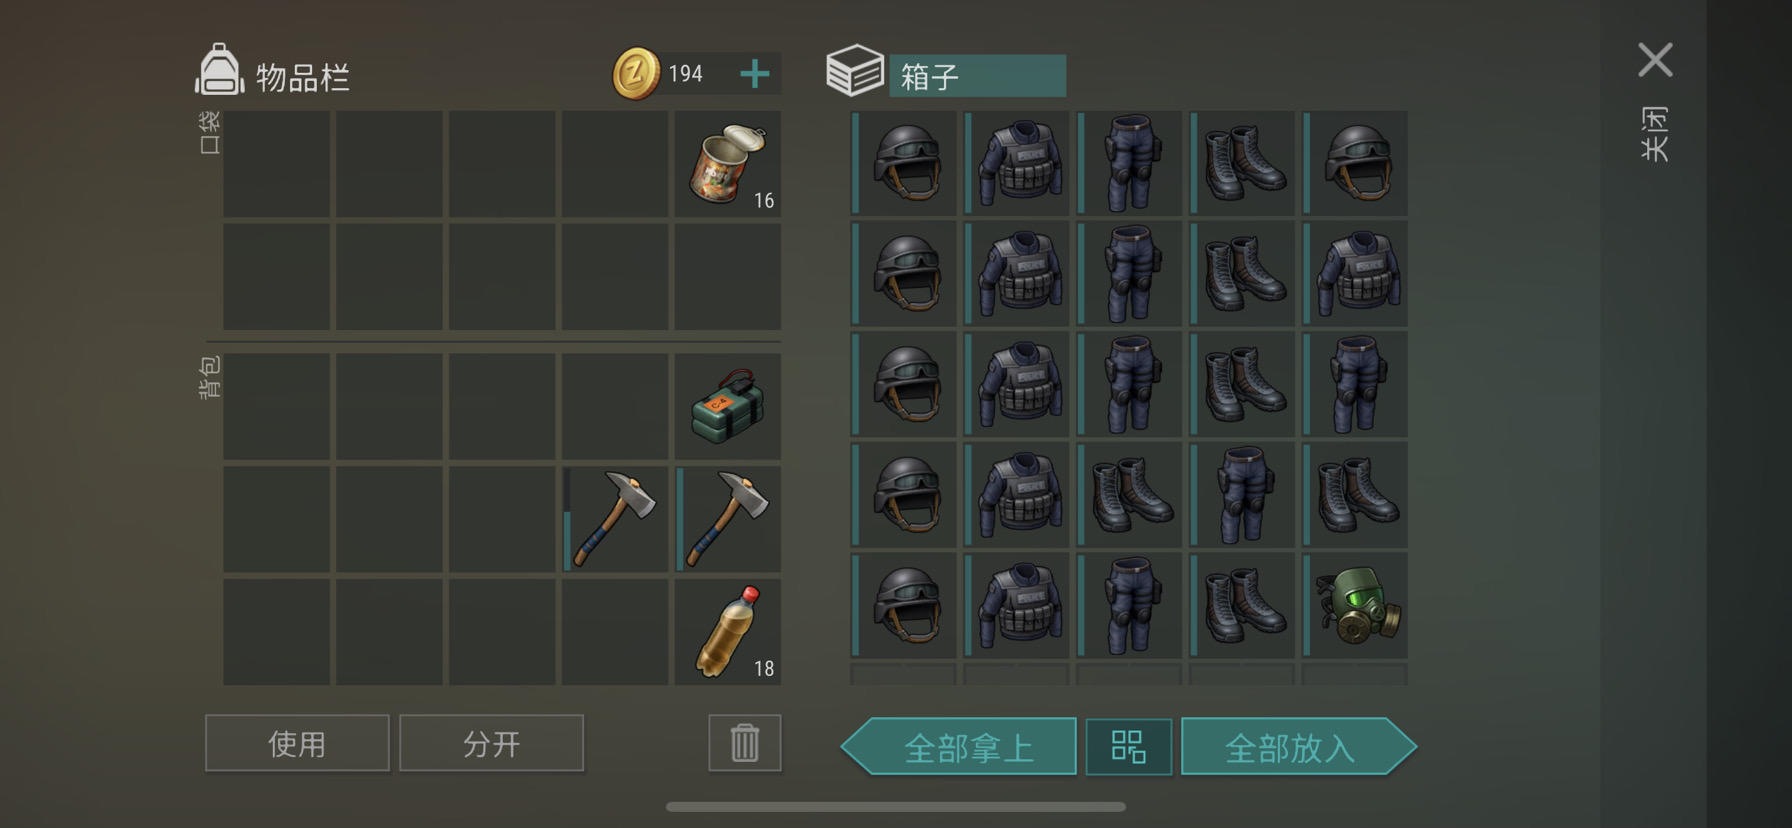Select the gas mask in the box
This screenshot has width=1792, height=828.
tap(1355, 605)
